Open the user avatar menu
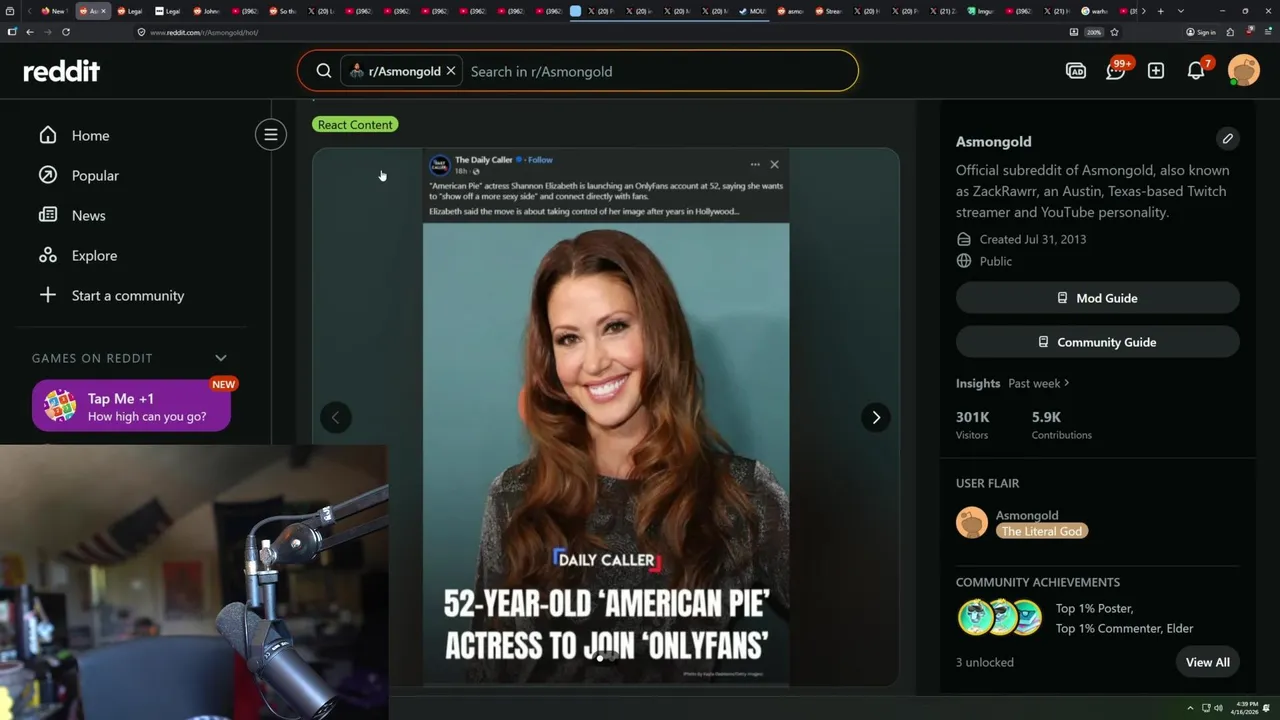This screenshot has height=720, width=1280. 1244,71
